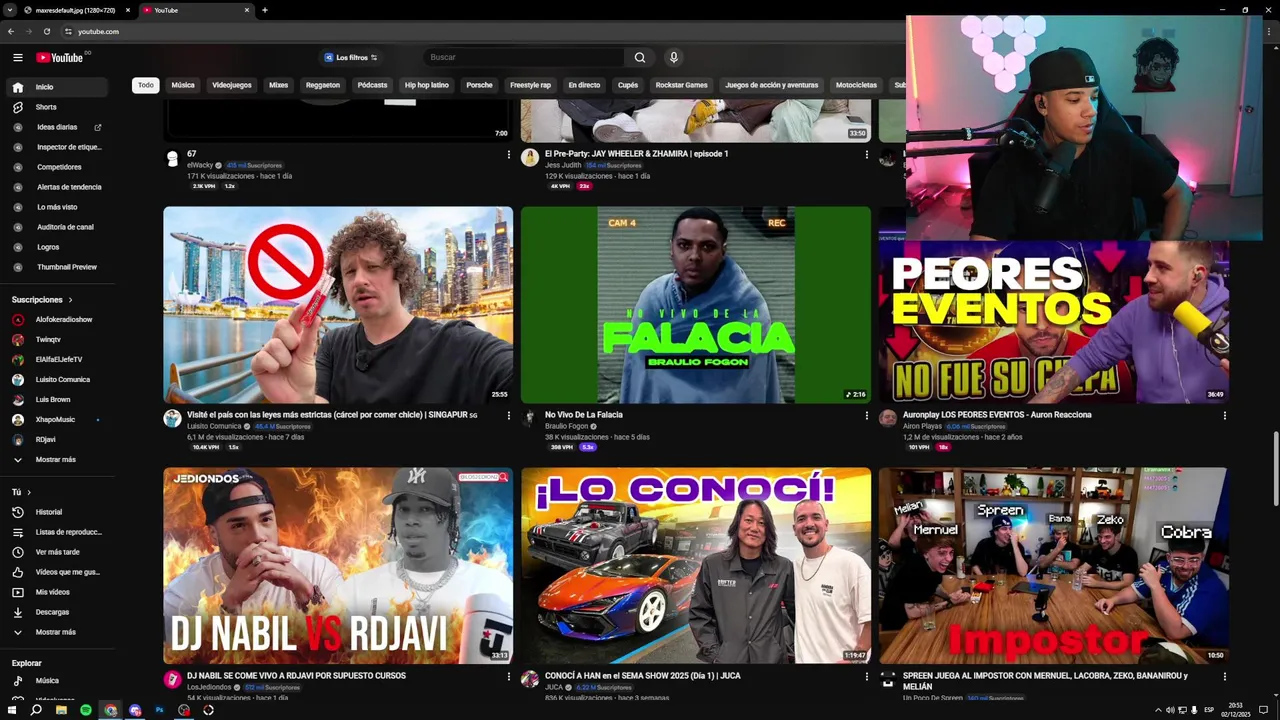Select the Todo filter chip
The width and height of the screenshot is (1280, 720).
point(146,85)
